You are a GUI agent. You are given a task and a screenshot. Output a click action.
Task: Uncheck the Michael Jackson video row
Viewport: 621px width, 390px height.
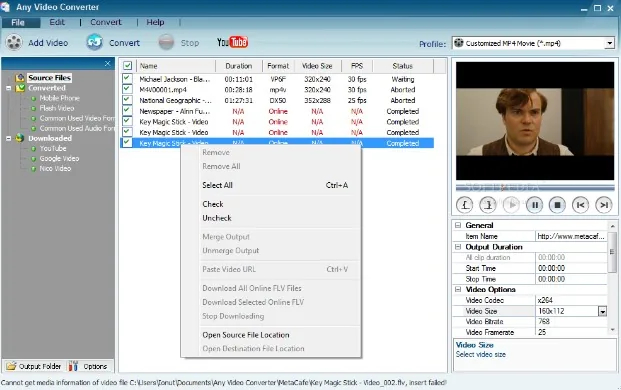click(127, 78)
